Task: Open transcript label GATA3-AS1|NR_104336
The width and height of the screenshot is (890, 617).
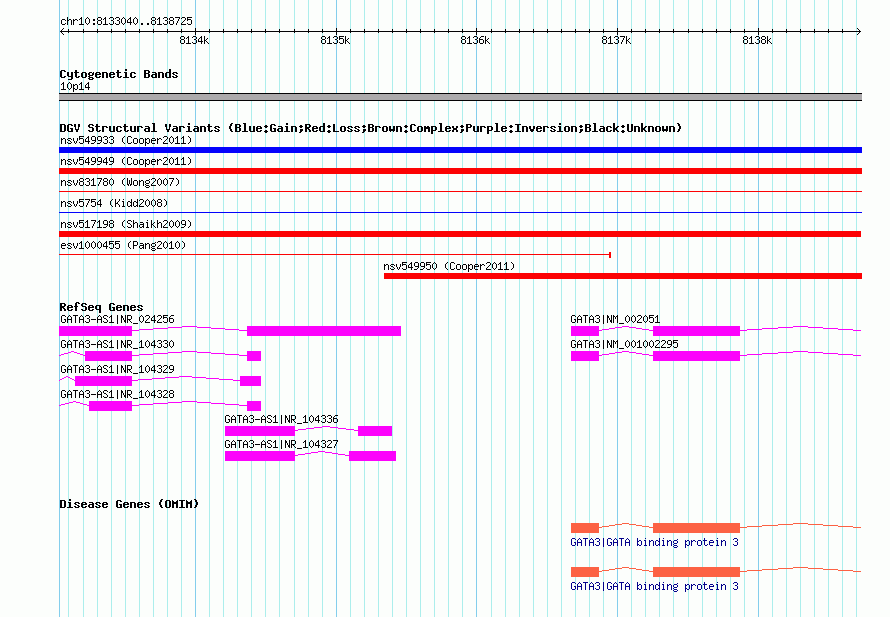Action: click(x=282, y=419)
